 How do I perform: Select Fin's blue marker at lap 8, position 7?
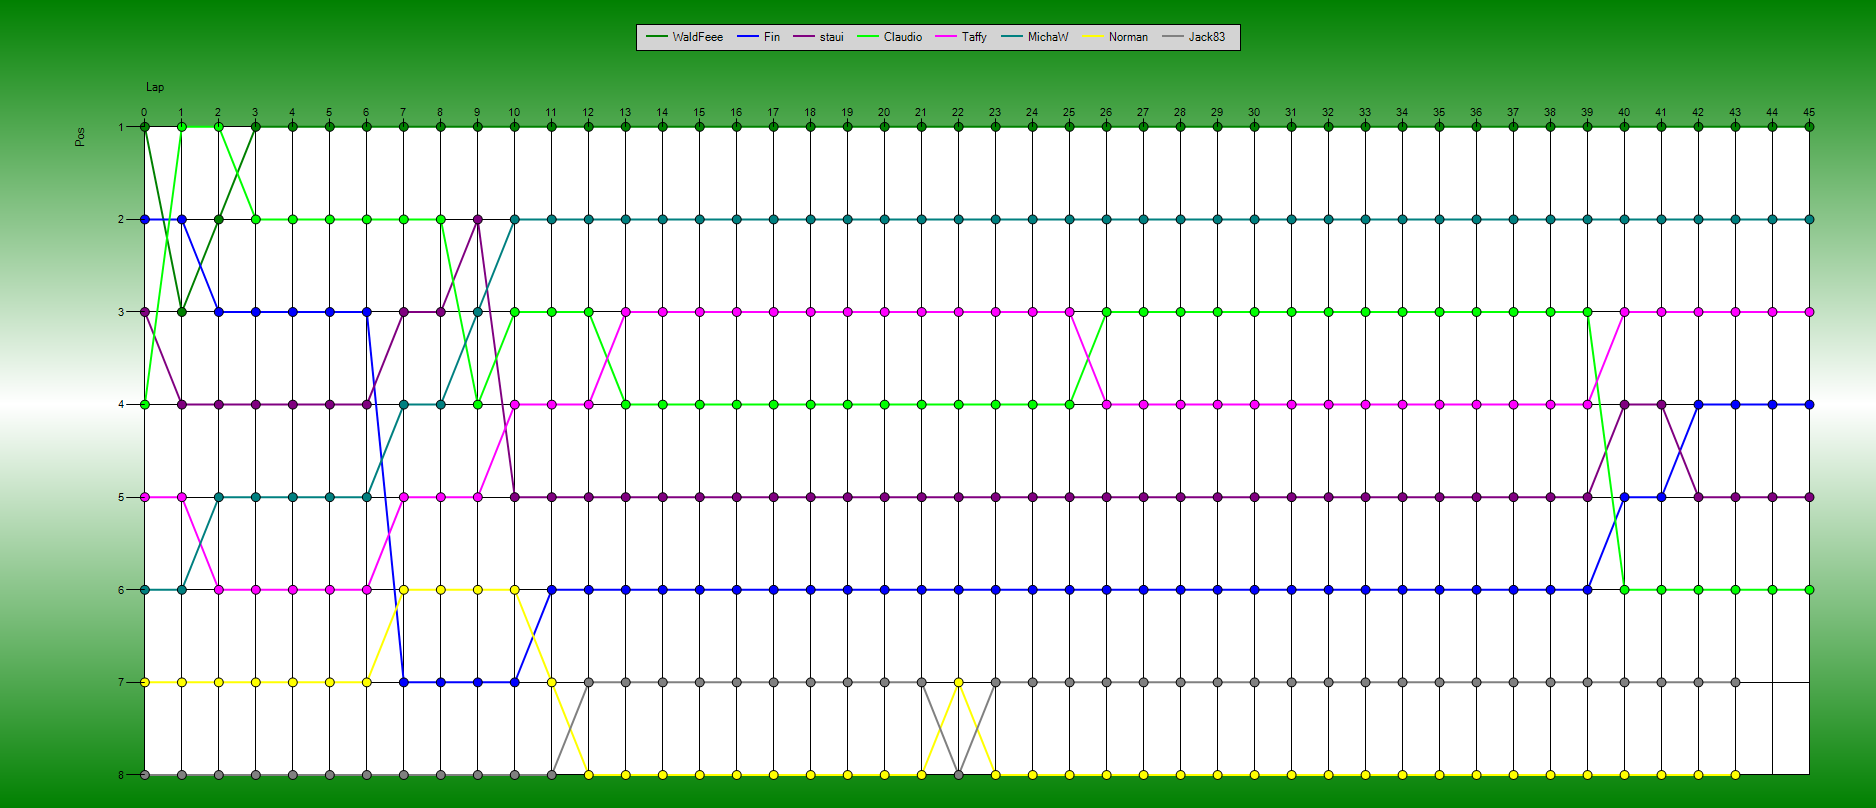(440, 682)
